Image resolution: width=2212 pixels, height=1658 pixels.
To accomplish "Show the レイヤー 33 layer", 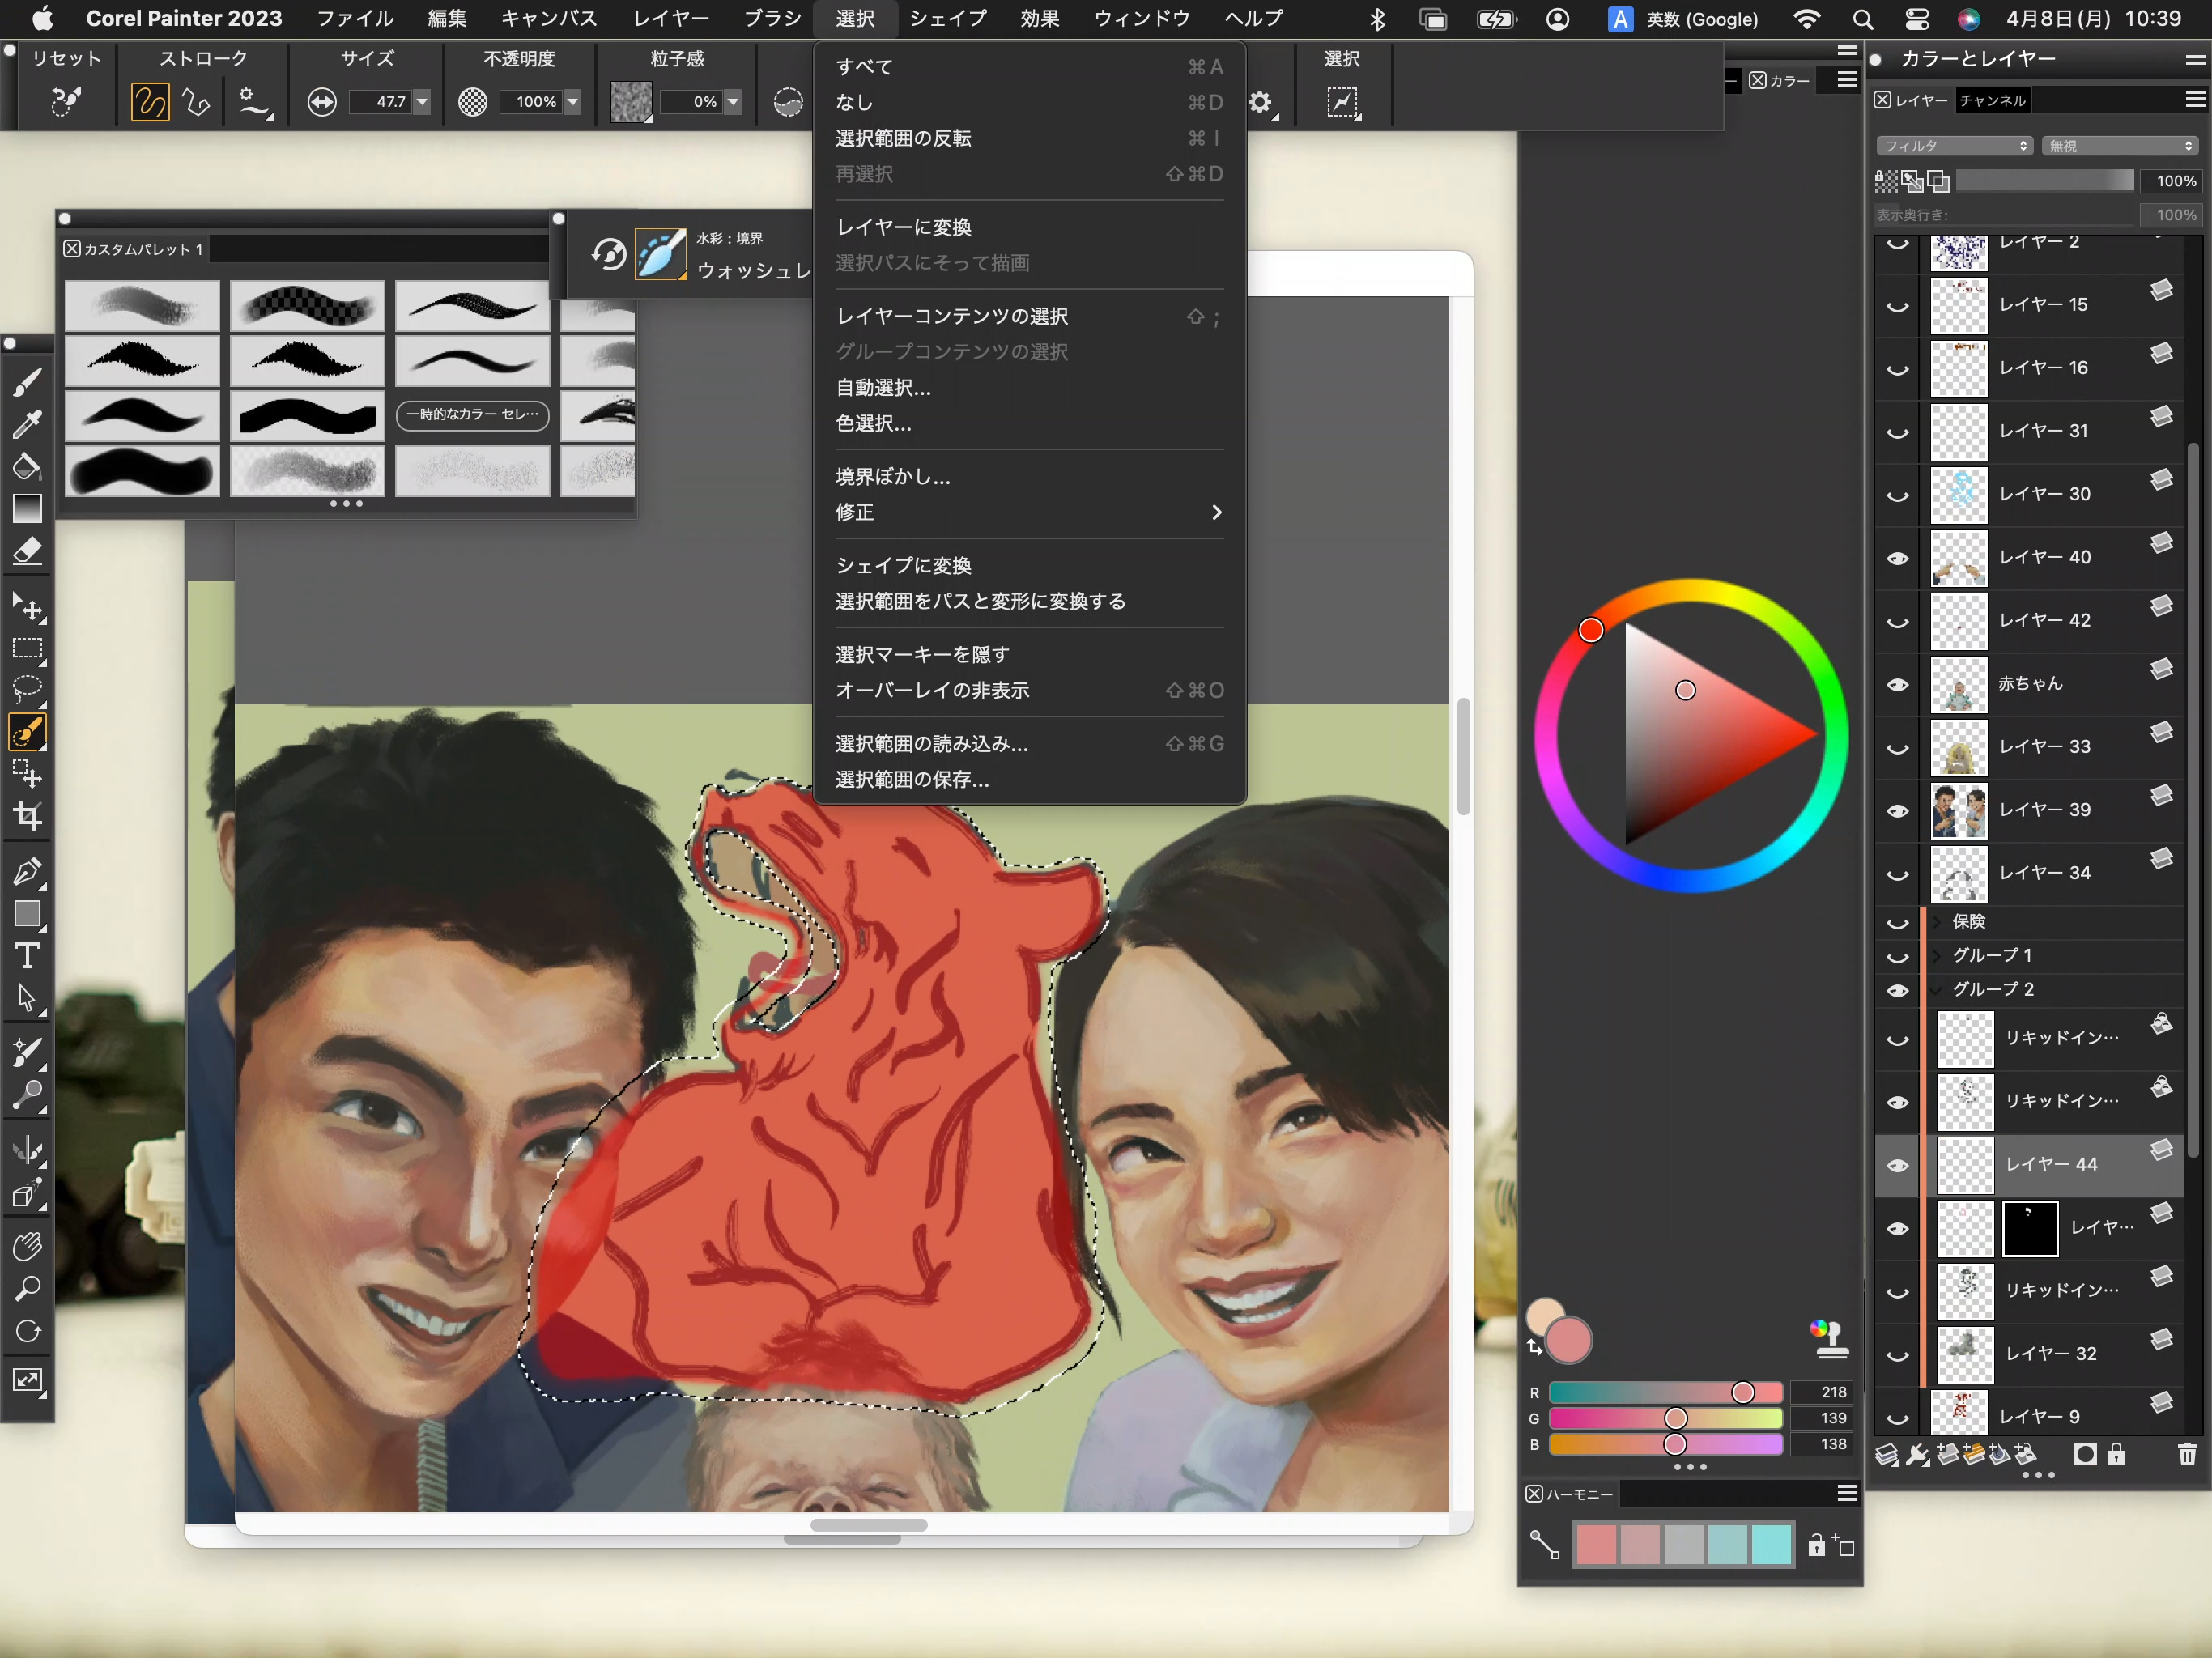I will (x=1897, y=748).
